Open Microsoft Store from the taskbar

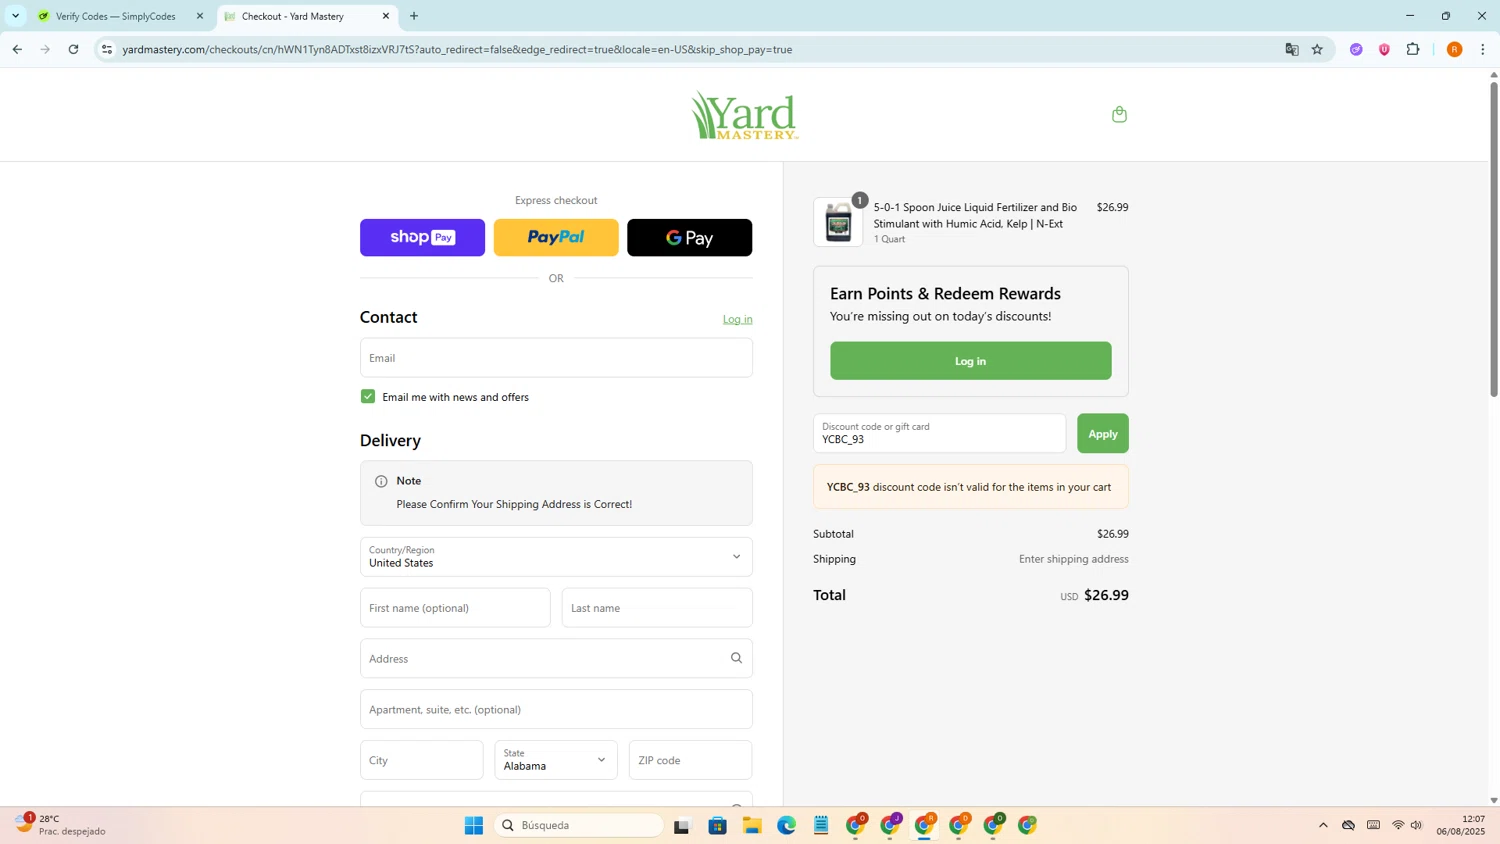(x=717, y=825)
